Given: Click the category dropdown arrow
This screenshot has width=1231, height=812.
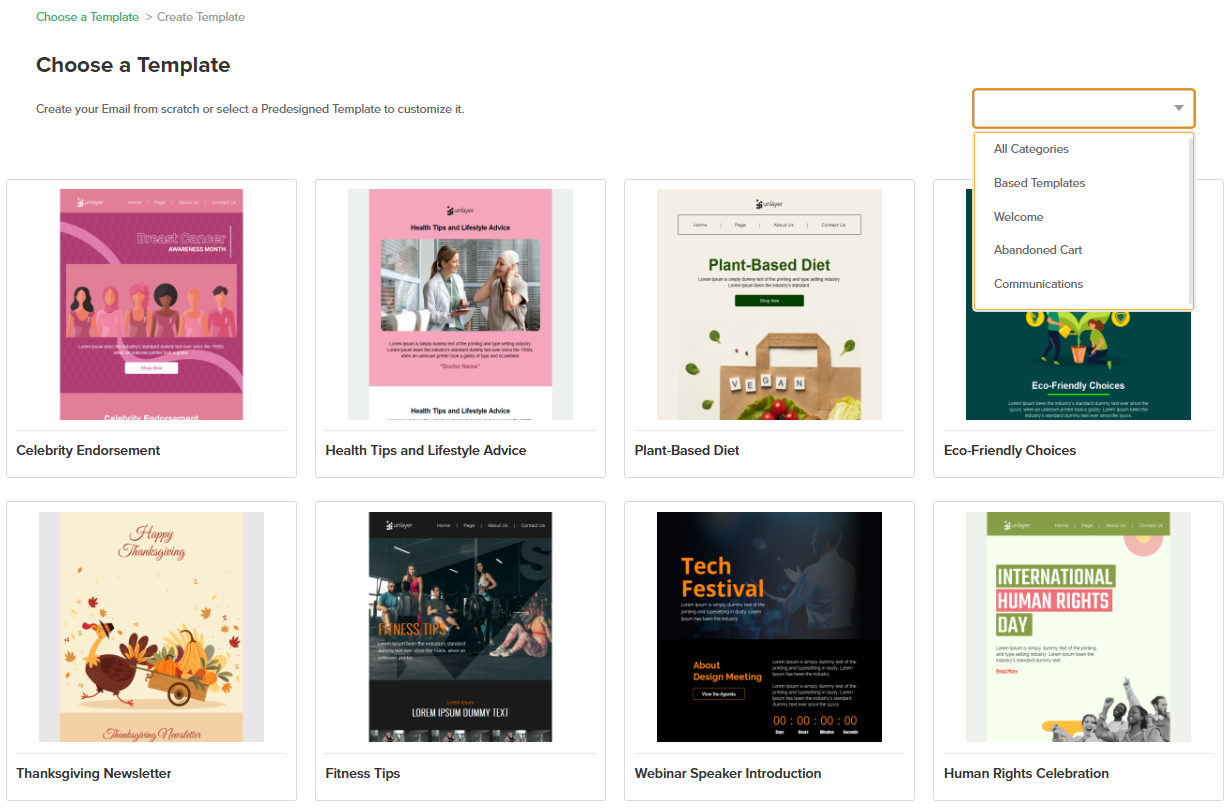Looking at the screenshot, I should click(1178, 108).
